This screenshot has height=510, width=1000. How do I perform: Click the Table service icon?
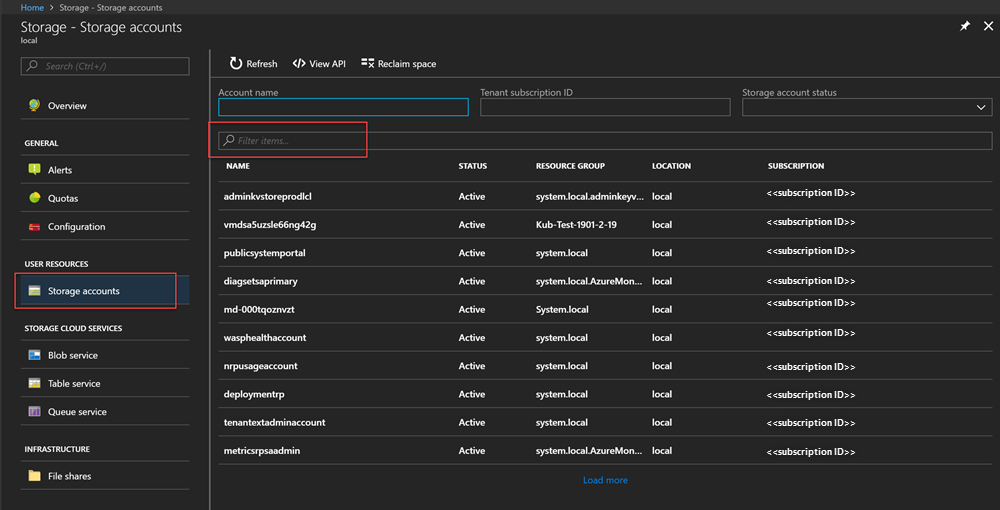[34, 383]
